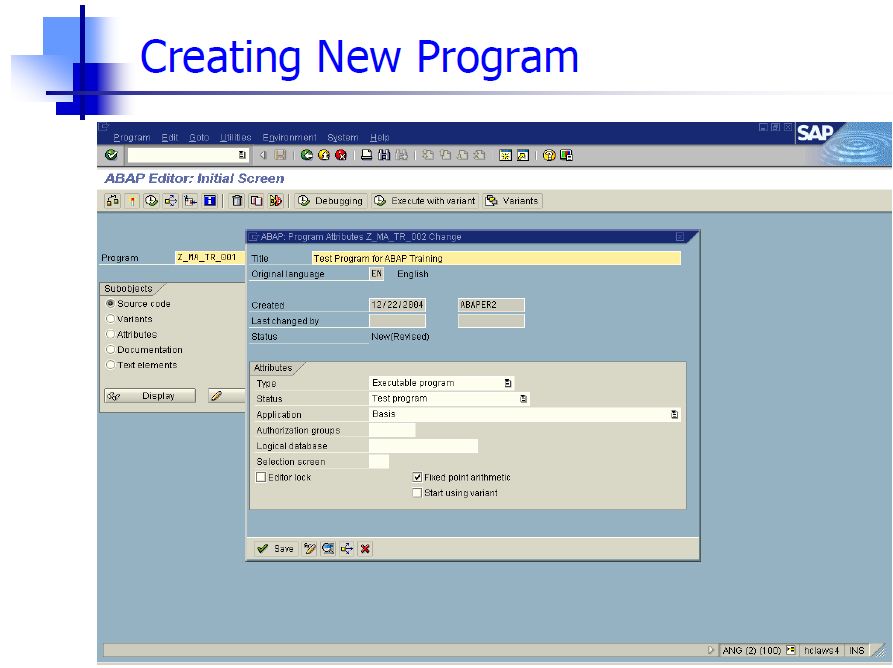Uncheck Fixed point arithmetic checkbox
893x668 pixels.
click(417, 478)
